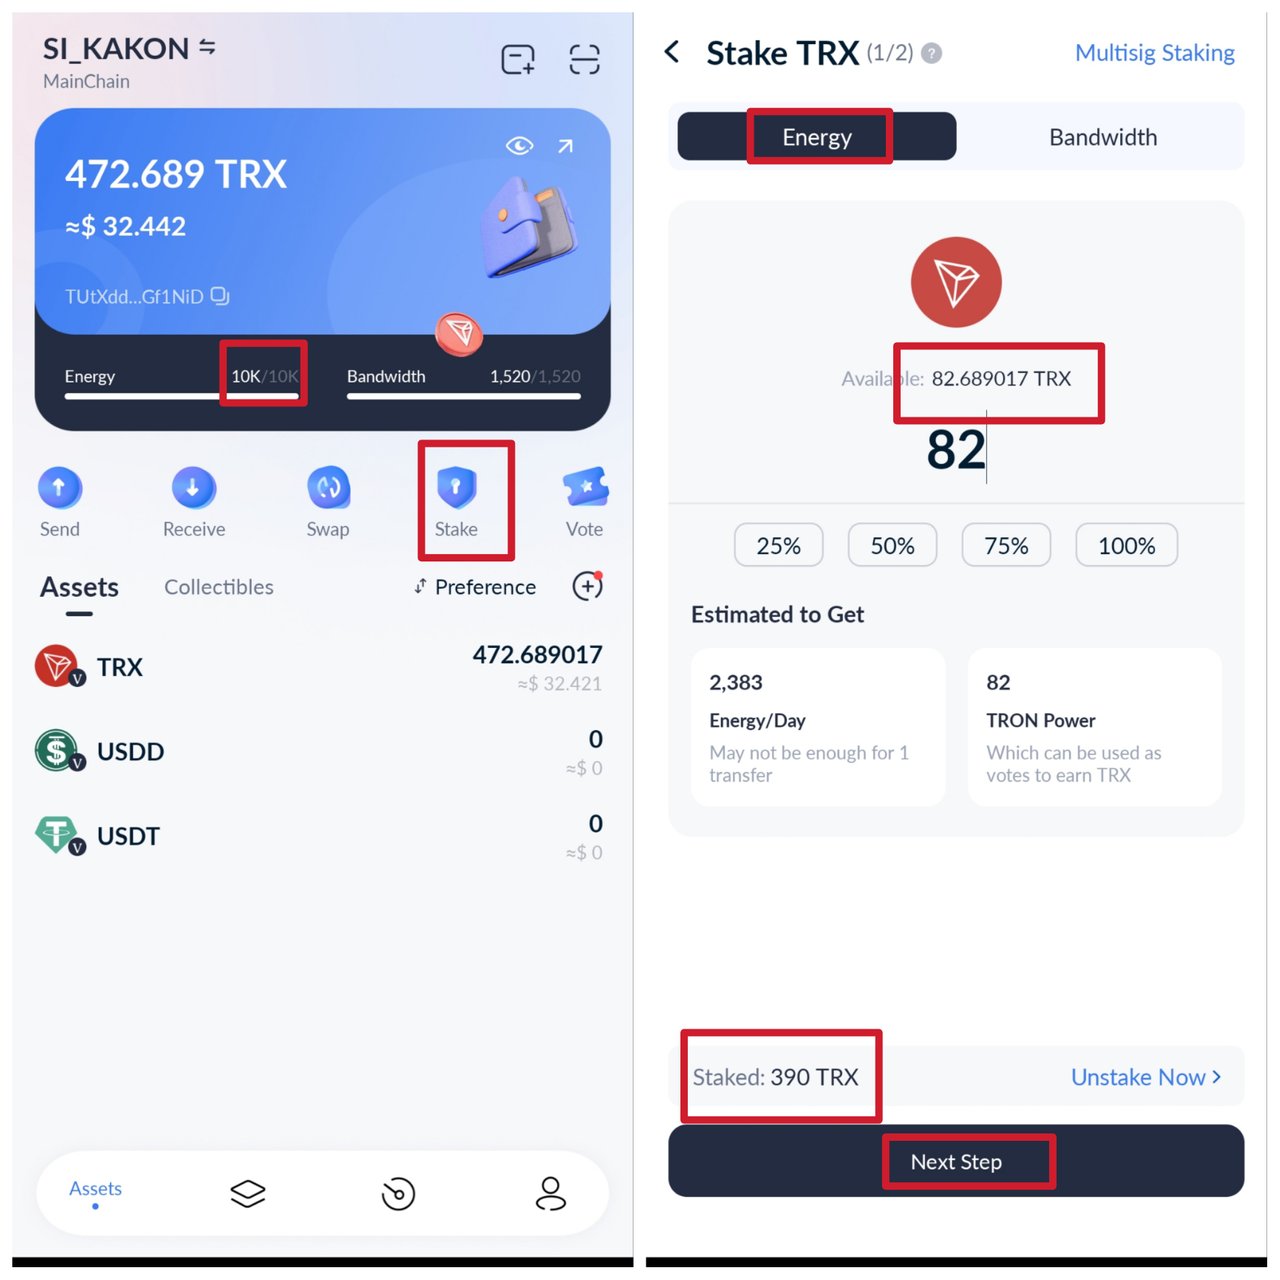Switch wallet via SI_KAKON swap arrows
Screen dimensions: 1280x1280
click(x=208, y=47)
